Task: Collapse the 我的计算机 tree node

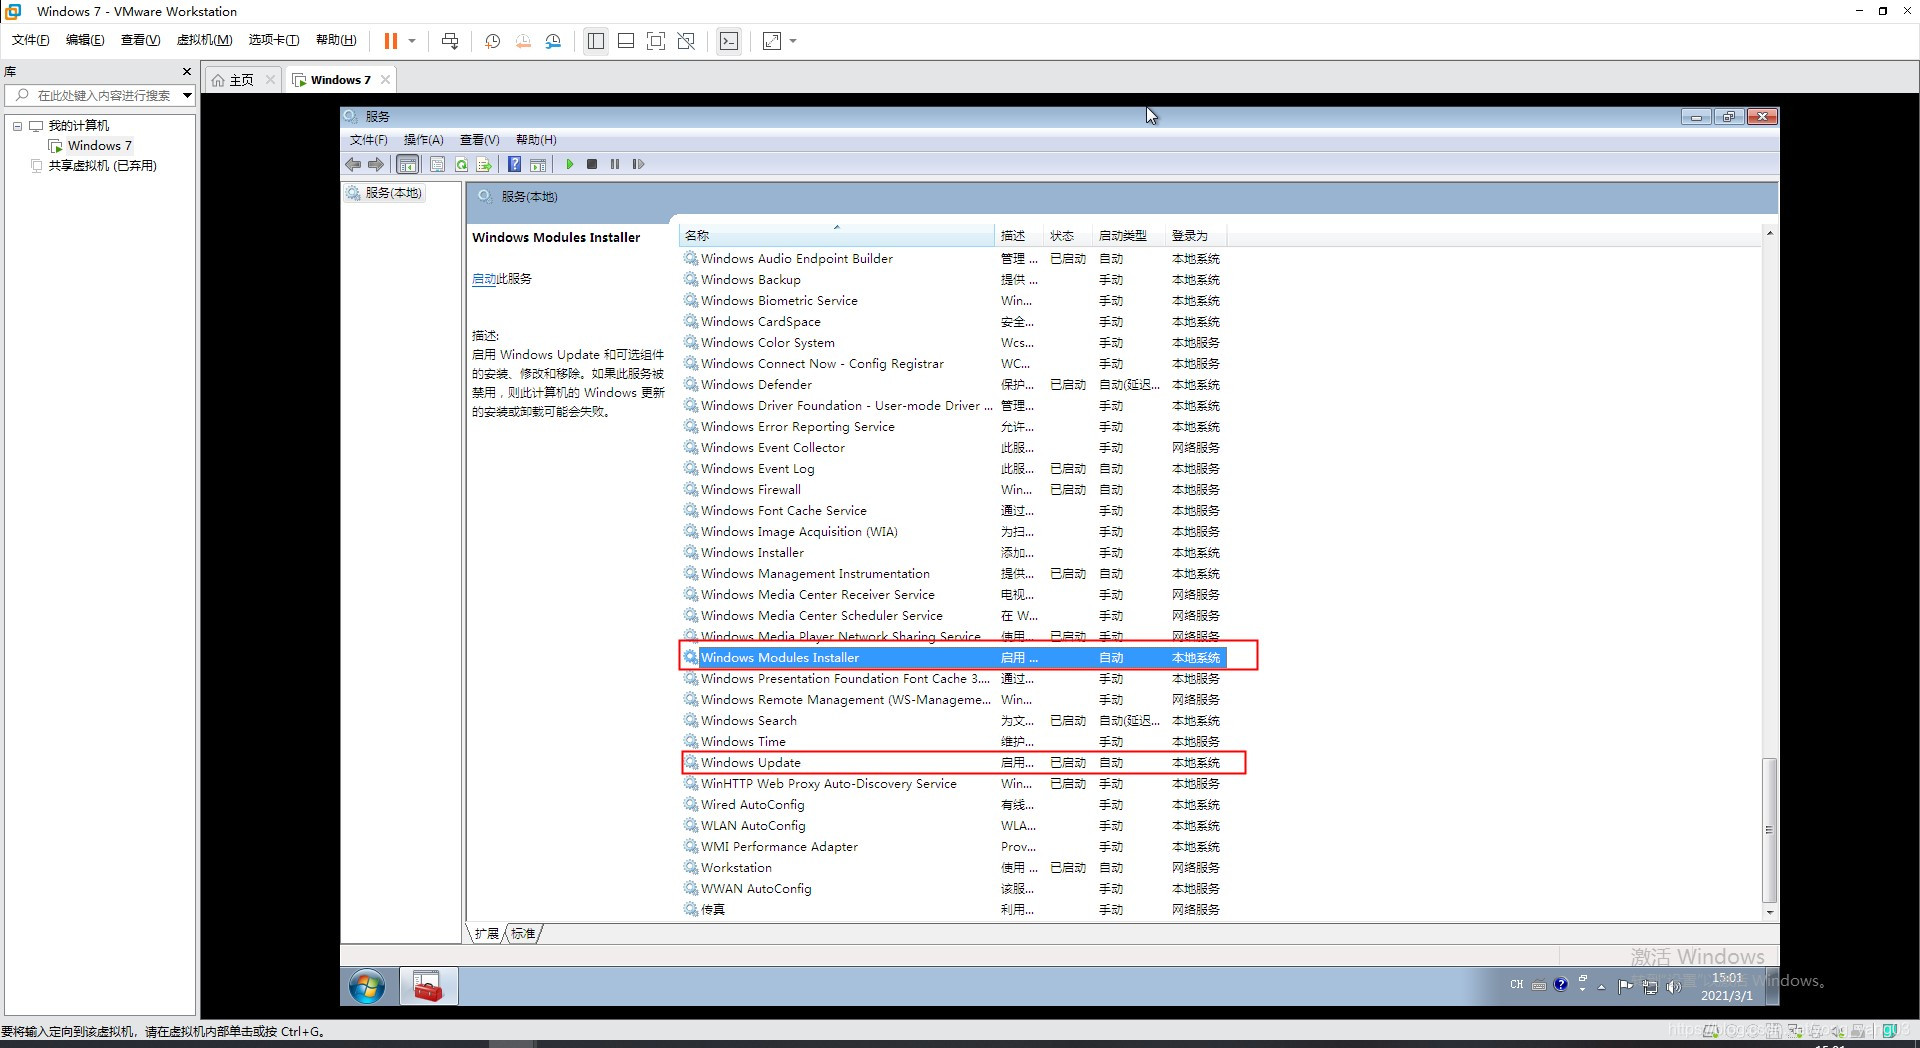Action: (x=17, y=126)
